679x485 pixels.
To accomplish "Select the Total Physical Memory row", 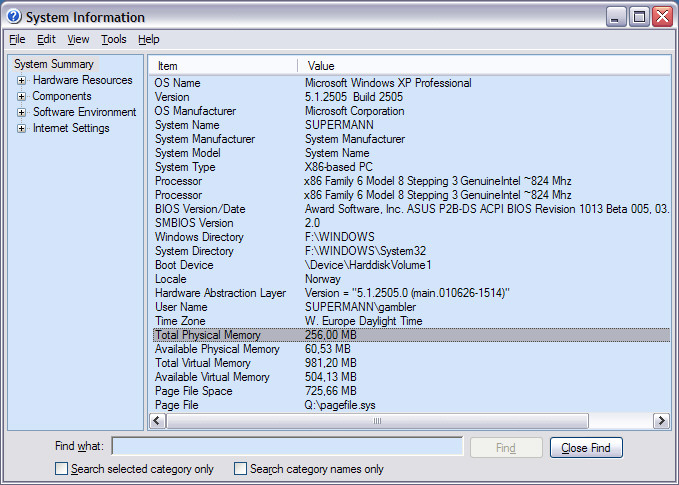I will pyautogui.click(x=411, y=335).
